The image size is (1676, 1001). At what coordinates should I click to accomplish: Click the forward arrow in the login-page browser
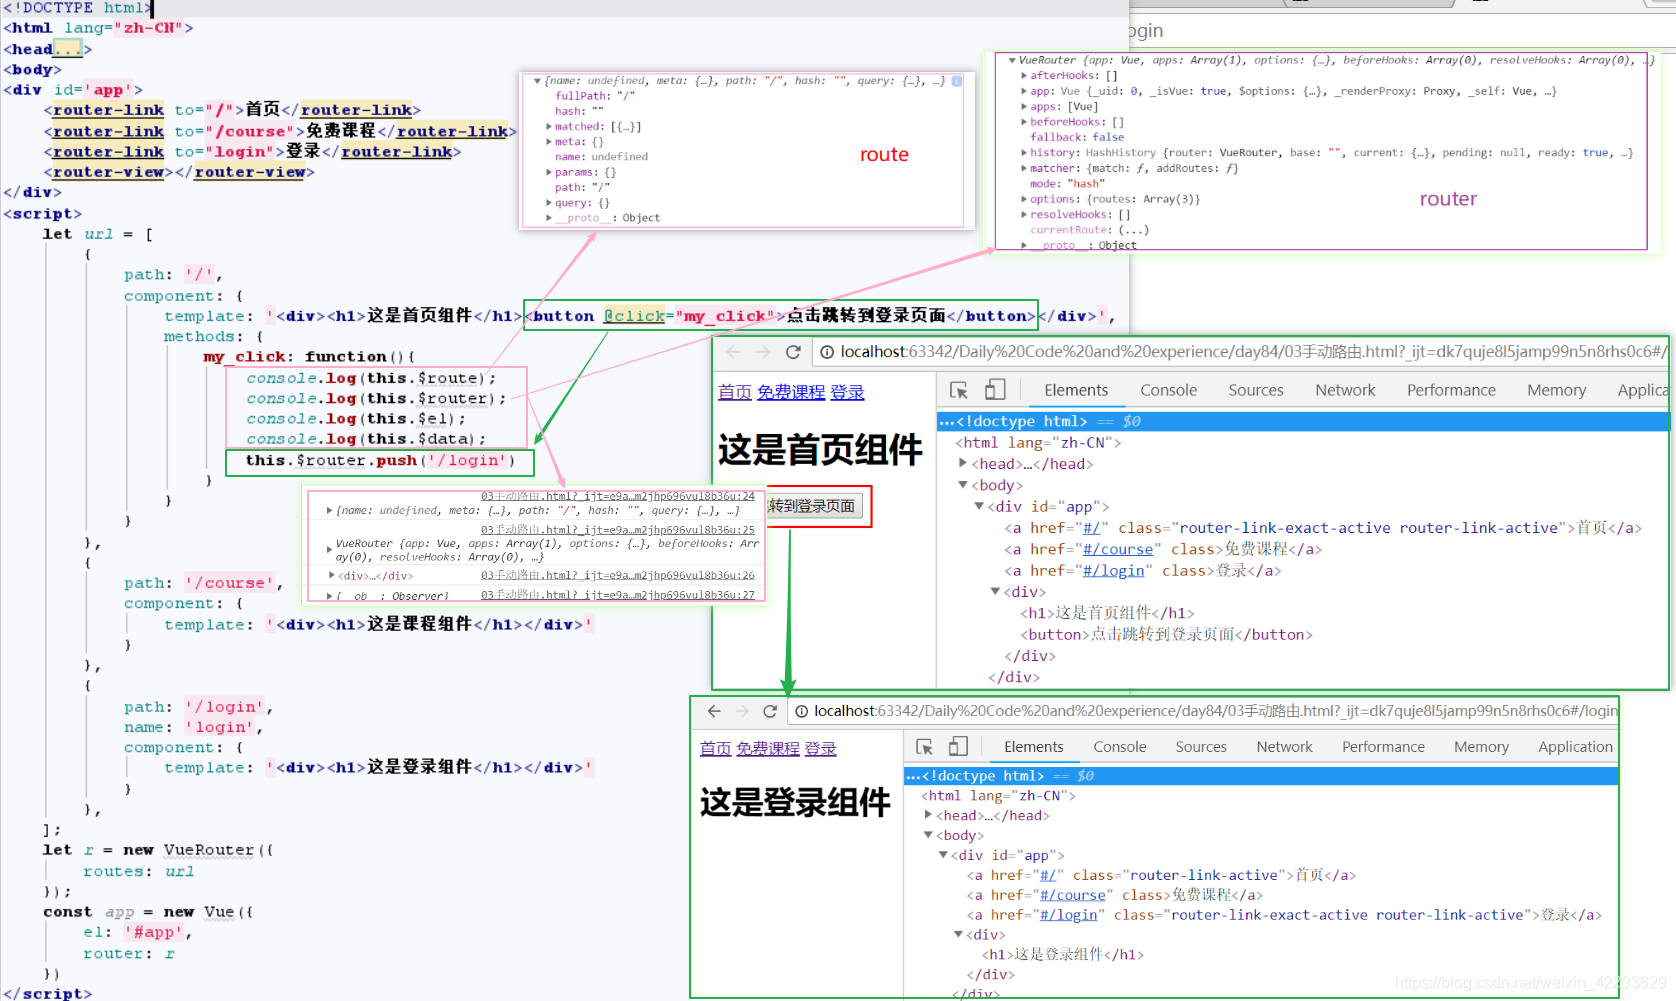coord(742,711)
